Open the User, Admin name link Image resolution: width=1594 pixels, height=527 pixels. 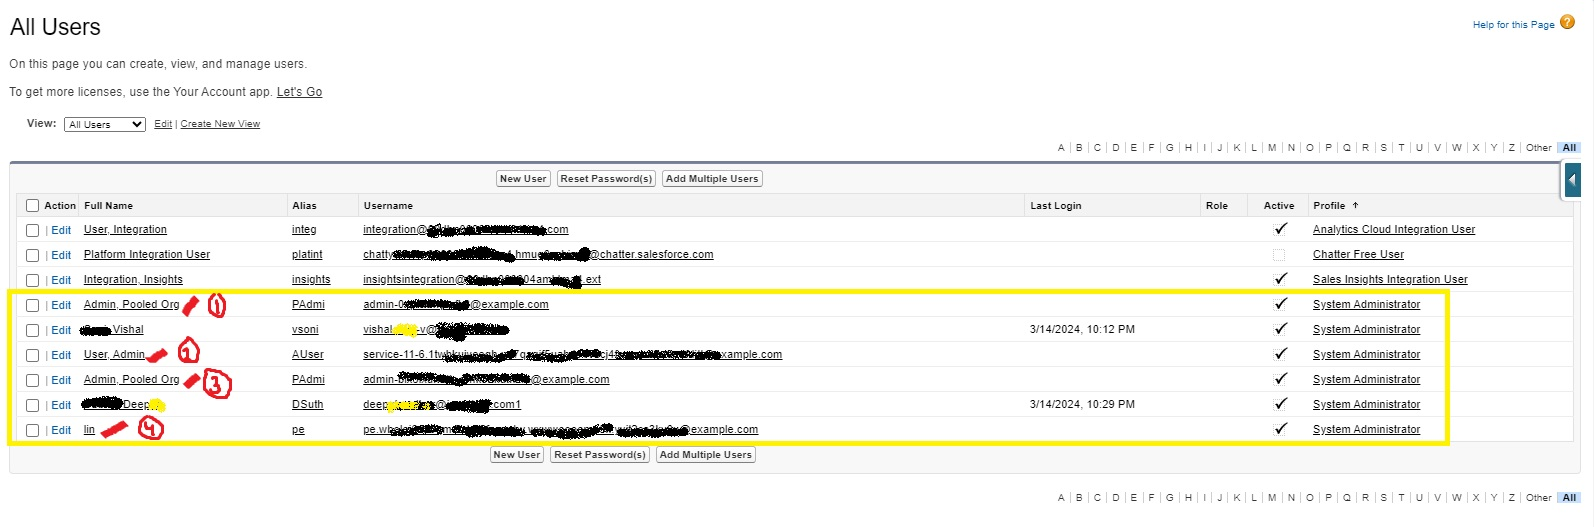(x=114, y=355)
